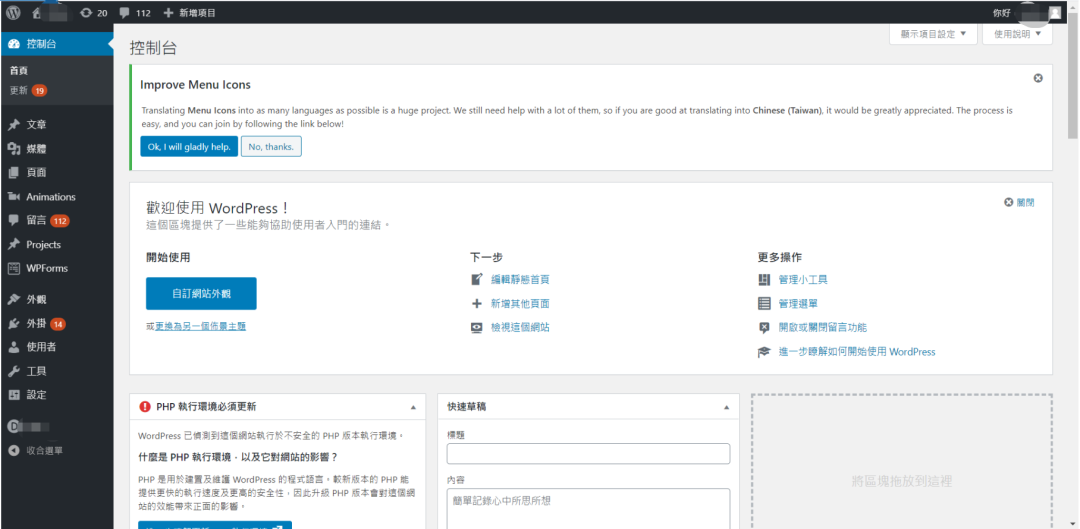Open the site home icon in admin bar
Screen dimensions: 1080x529
37,12
